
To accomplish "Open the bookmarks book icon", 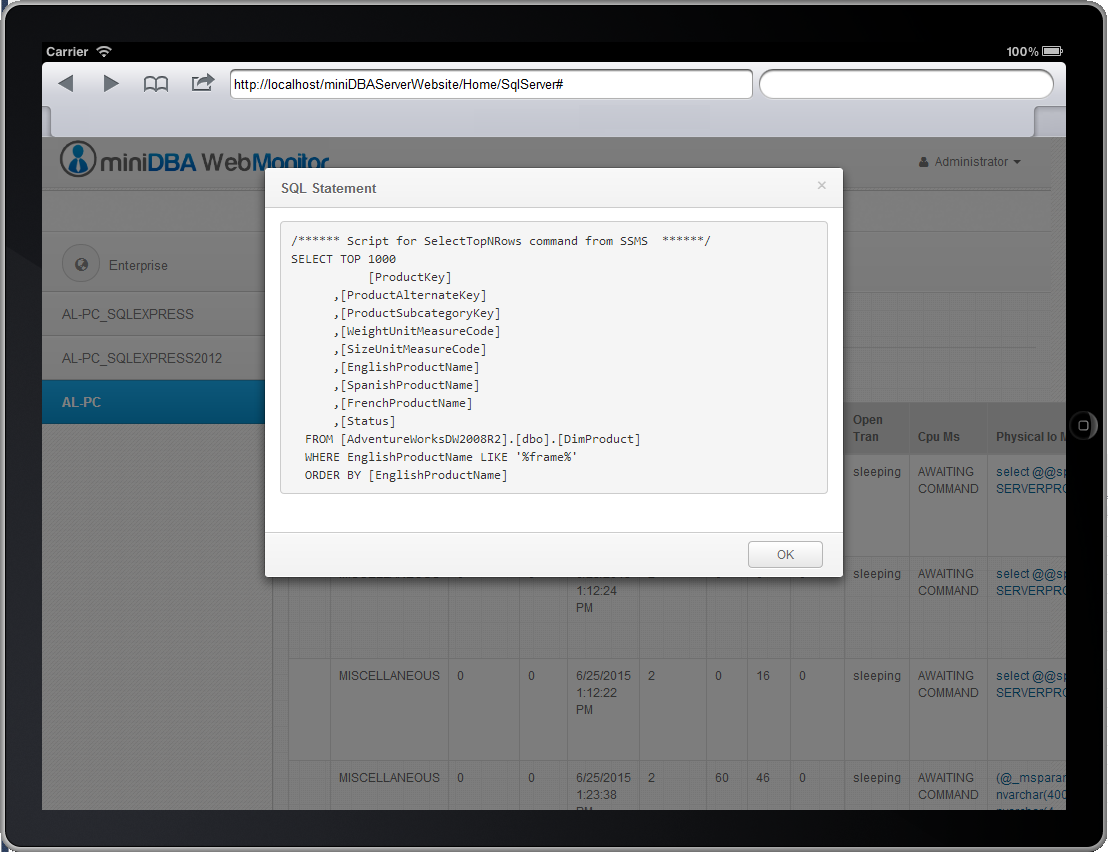I will (155, 84).
